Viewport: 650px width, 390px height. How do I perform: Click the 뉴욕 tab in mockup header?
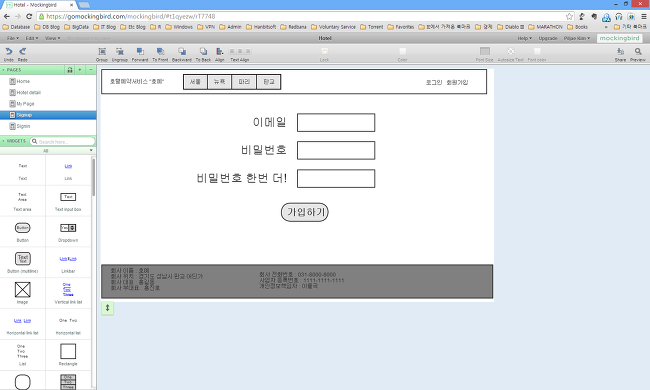(219, 82)
